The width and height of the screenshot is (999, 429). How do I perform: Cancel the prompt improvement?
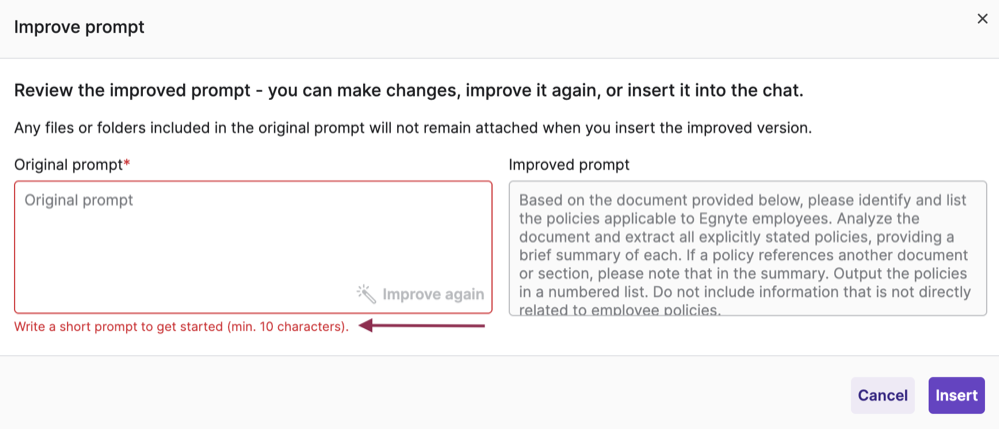[882, 395]
